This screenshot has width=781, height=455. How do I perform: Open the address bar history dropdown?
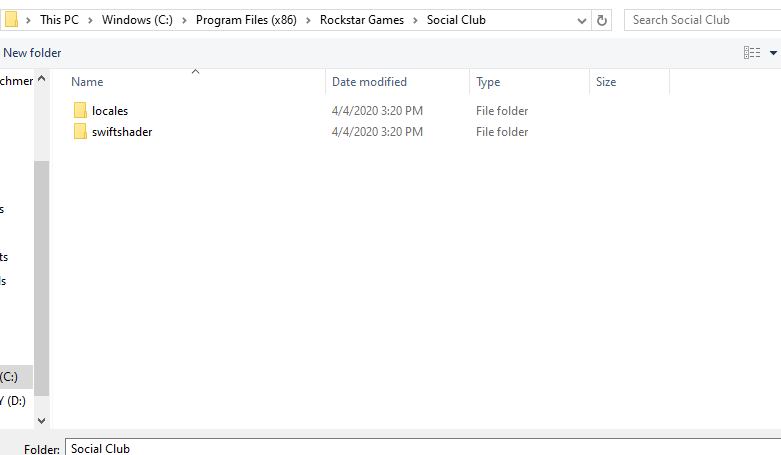tap(581, 21)
